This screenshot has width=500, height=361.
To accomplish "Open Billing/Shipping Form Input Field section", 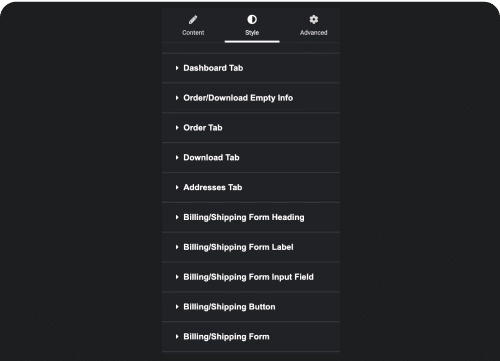I will click(x=251, y=277).
